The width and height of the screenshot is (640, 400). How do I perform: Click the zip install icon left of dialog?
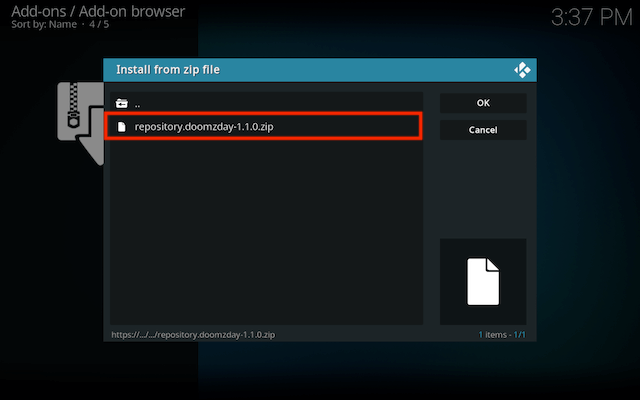pyautogui.click(x=81, y=123)
